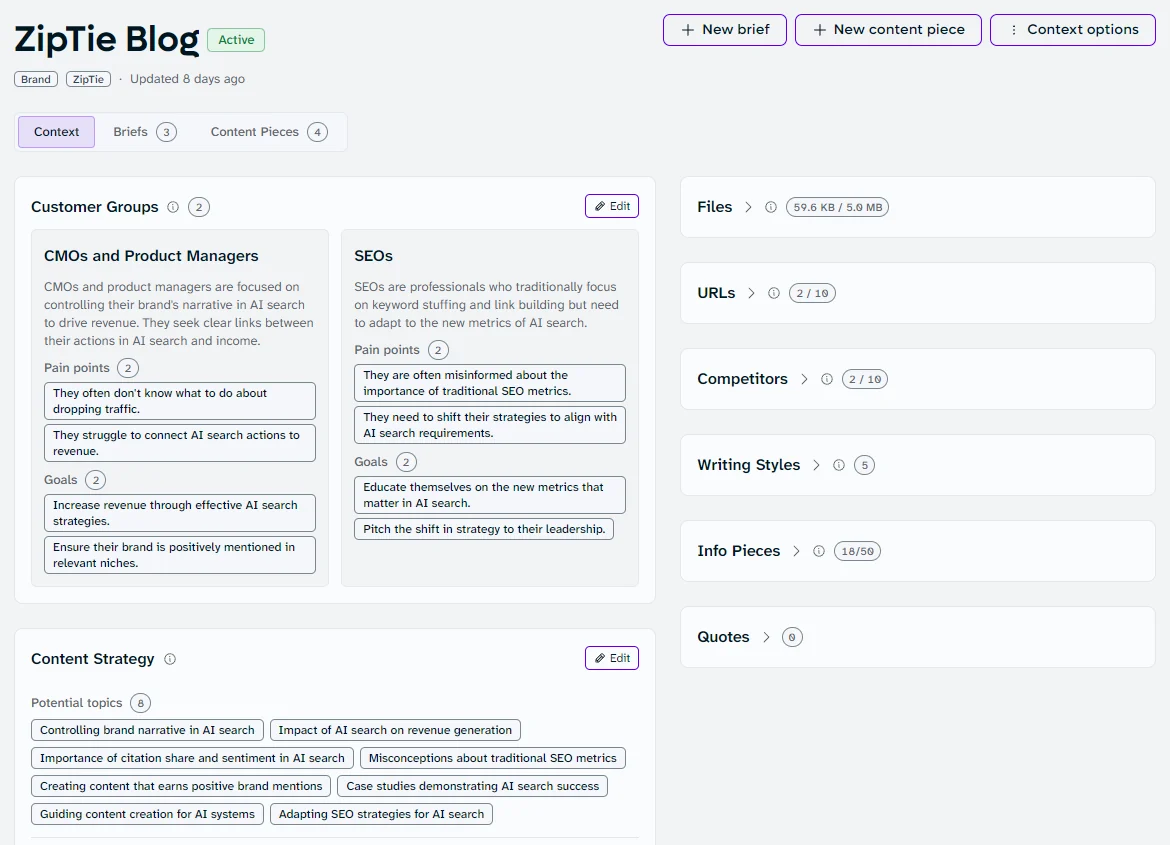This screenshot has width=1170, height=845.
Task: Expand the Files section chevron
Action: pyautogui.click(x=748, y=208)
